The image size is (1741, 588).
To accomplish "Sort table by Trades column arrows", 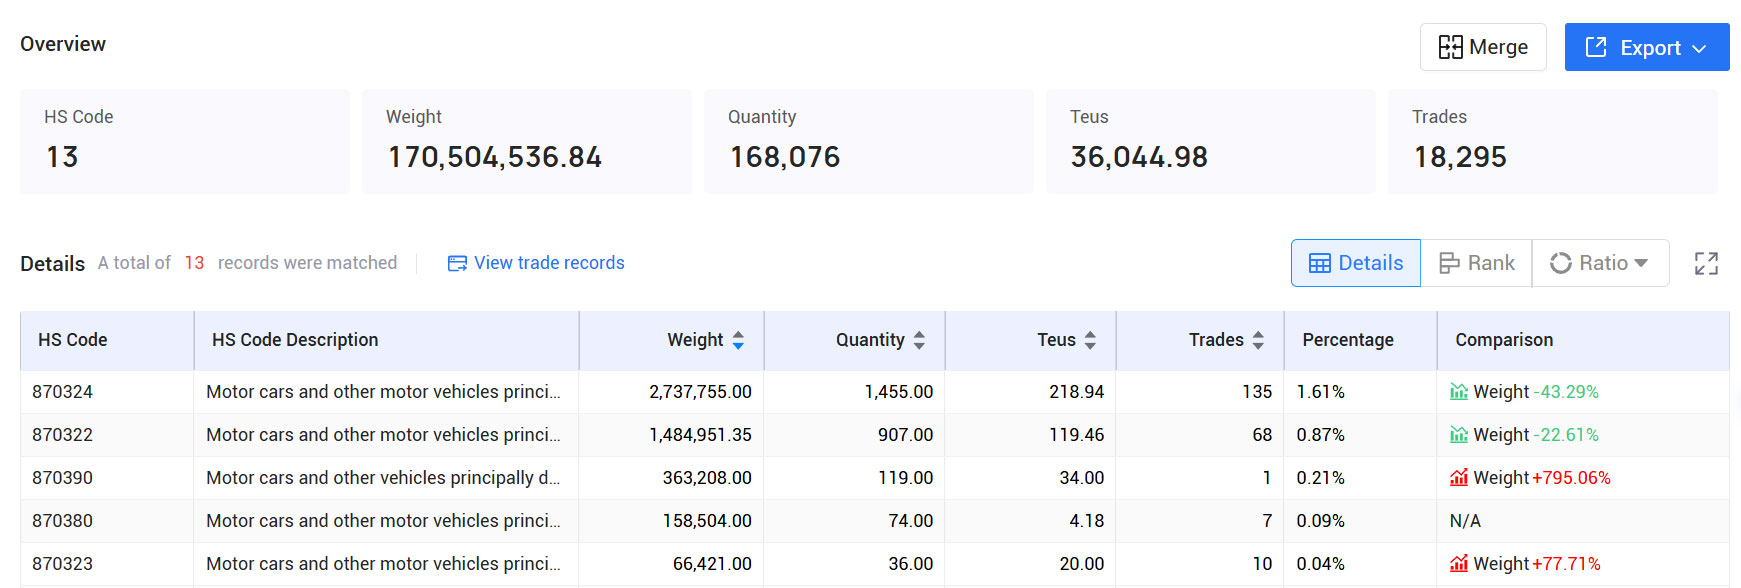I will pos(1258,340).
